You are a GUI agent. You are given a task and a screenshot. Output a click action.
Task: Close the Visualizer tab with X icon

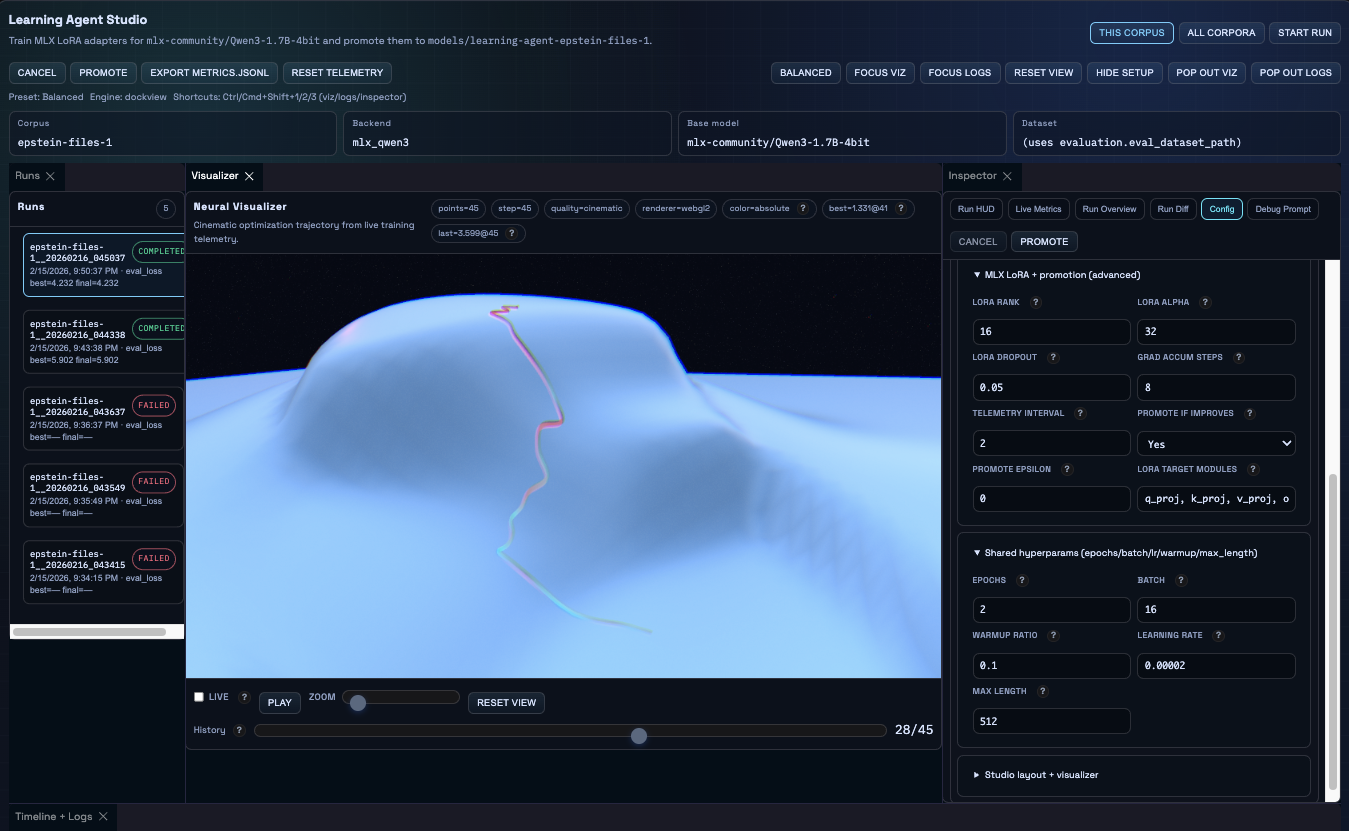point(249,176)
